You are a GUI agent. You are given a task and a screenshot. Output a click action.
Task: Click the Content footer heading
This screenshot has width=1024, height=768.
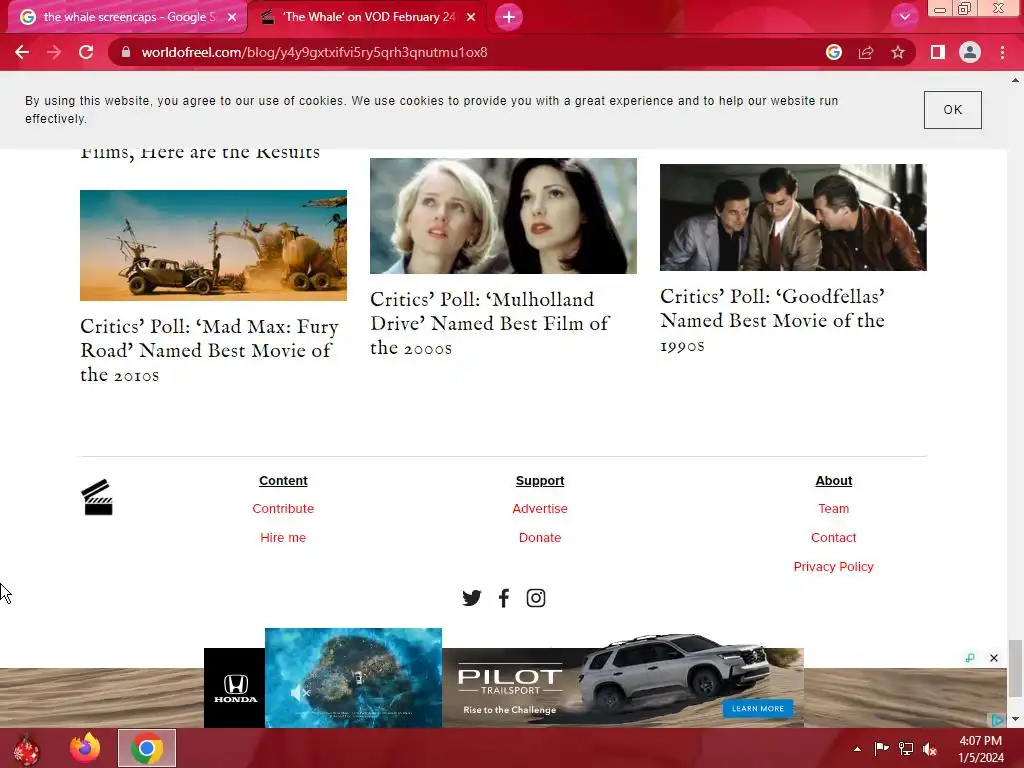pyautogui.click(x=283, y=480)
